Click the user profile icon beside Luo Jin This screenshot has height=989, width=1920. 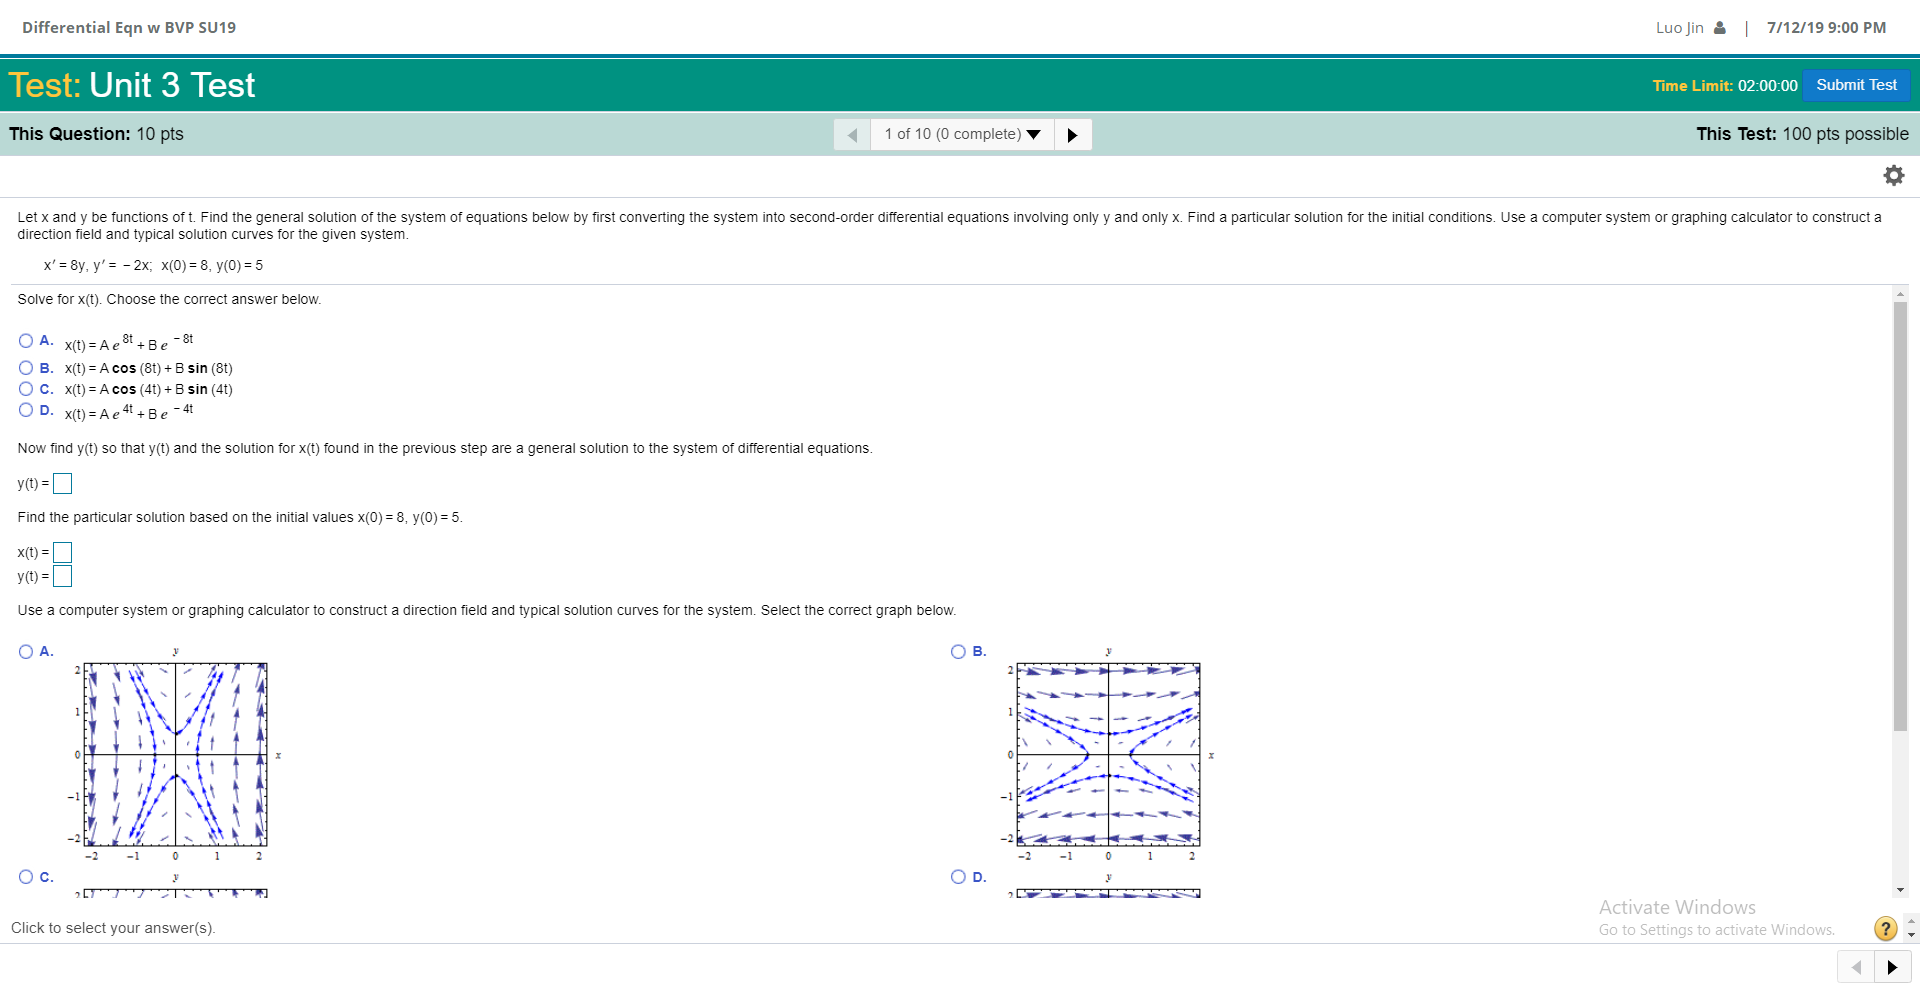click(x=1719, y=28)
